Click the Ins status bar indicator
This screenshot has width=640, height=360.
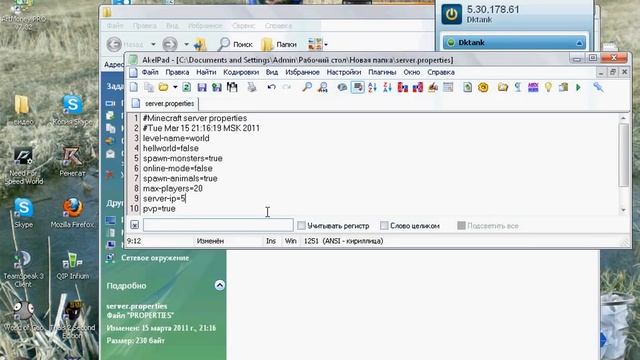pos(271,241)
